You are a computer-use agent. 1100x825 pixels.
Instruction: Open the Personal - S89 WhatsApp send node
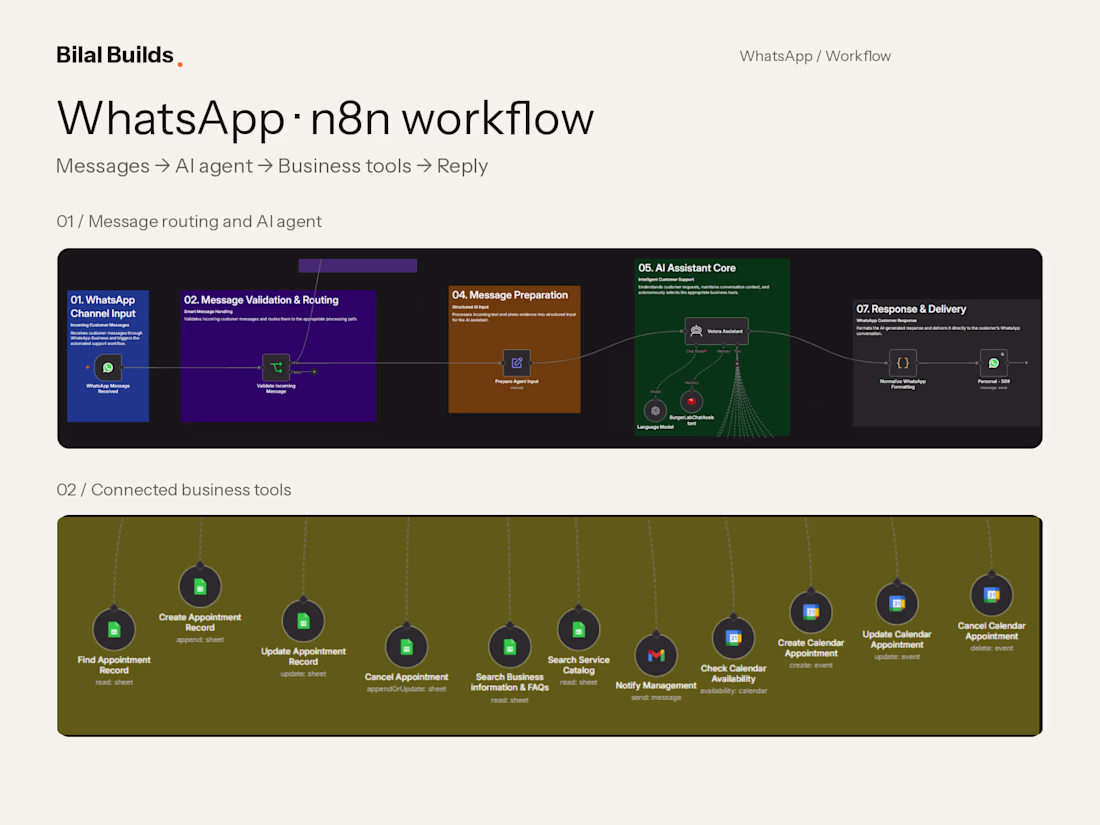point(993,363)
